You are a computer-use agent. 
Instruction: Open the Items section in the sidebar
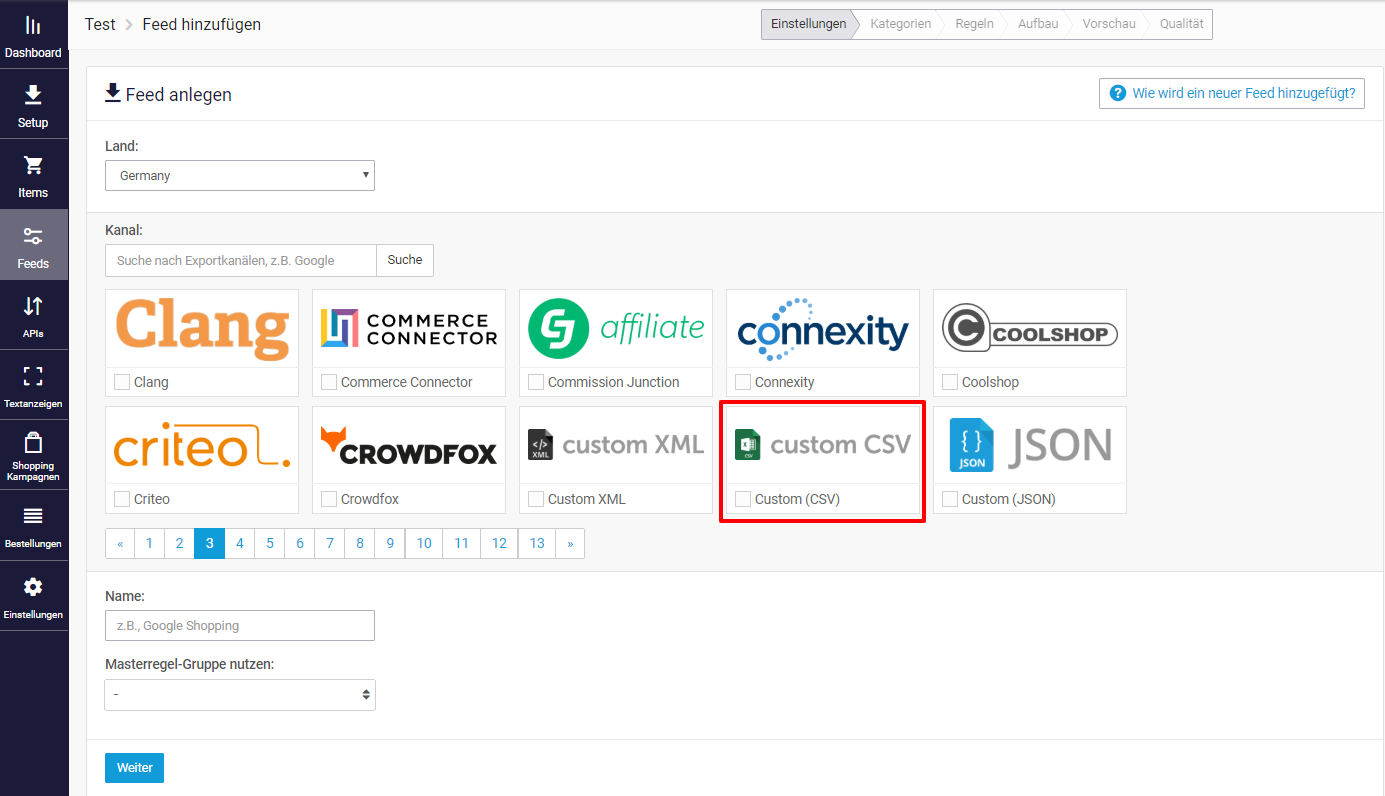(33, 174)
